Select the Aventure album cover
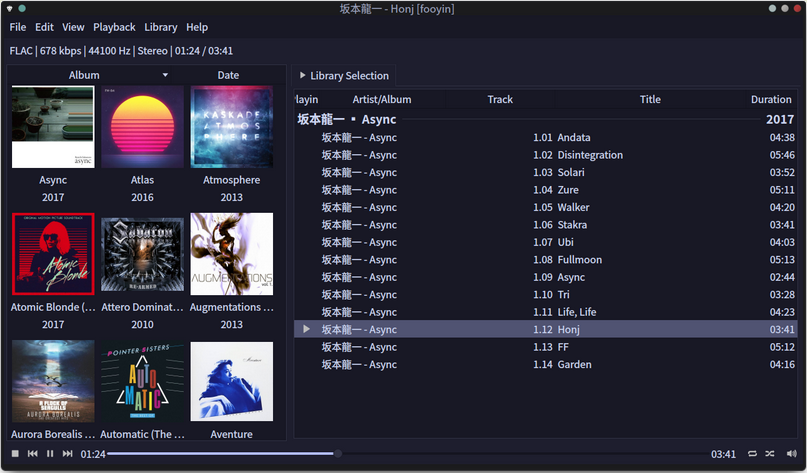Viewport: 807px width, 473px height. point(232,381)
